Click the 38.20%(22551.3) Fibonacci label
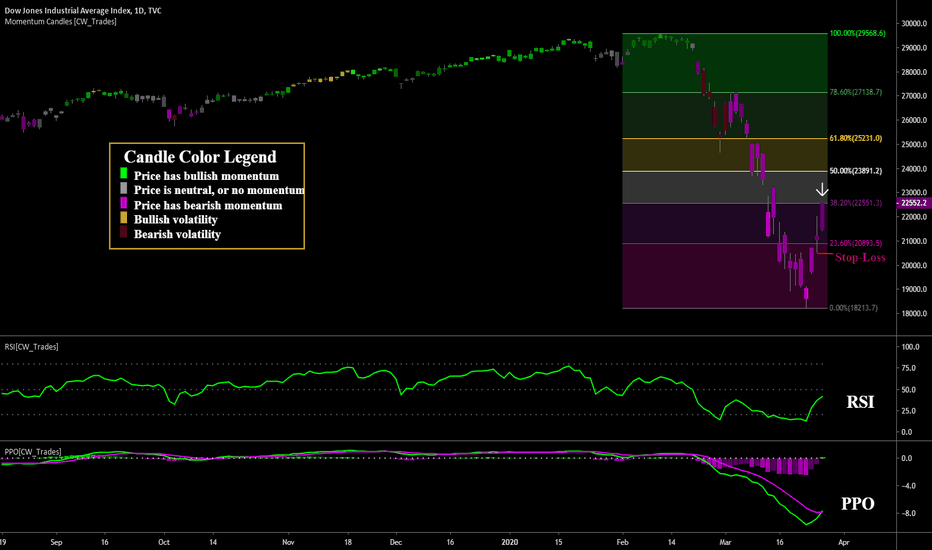The width and height of the screenshot is (932, 550). [856, 203]
